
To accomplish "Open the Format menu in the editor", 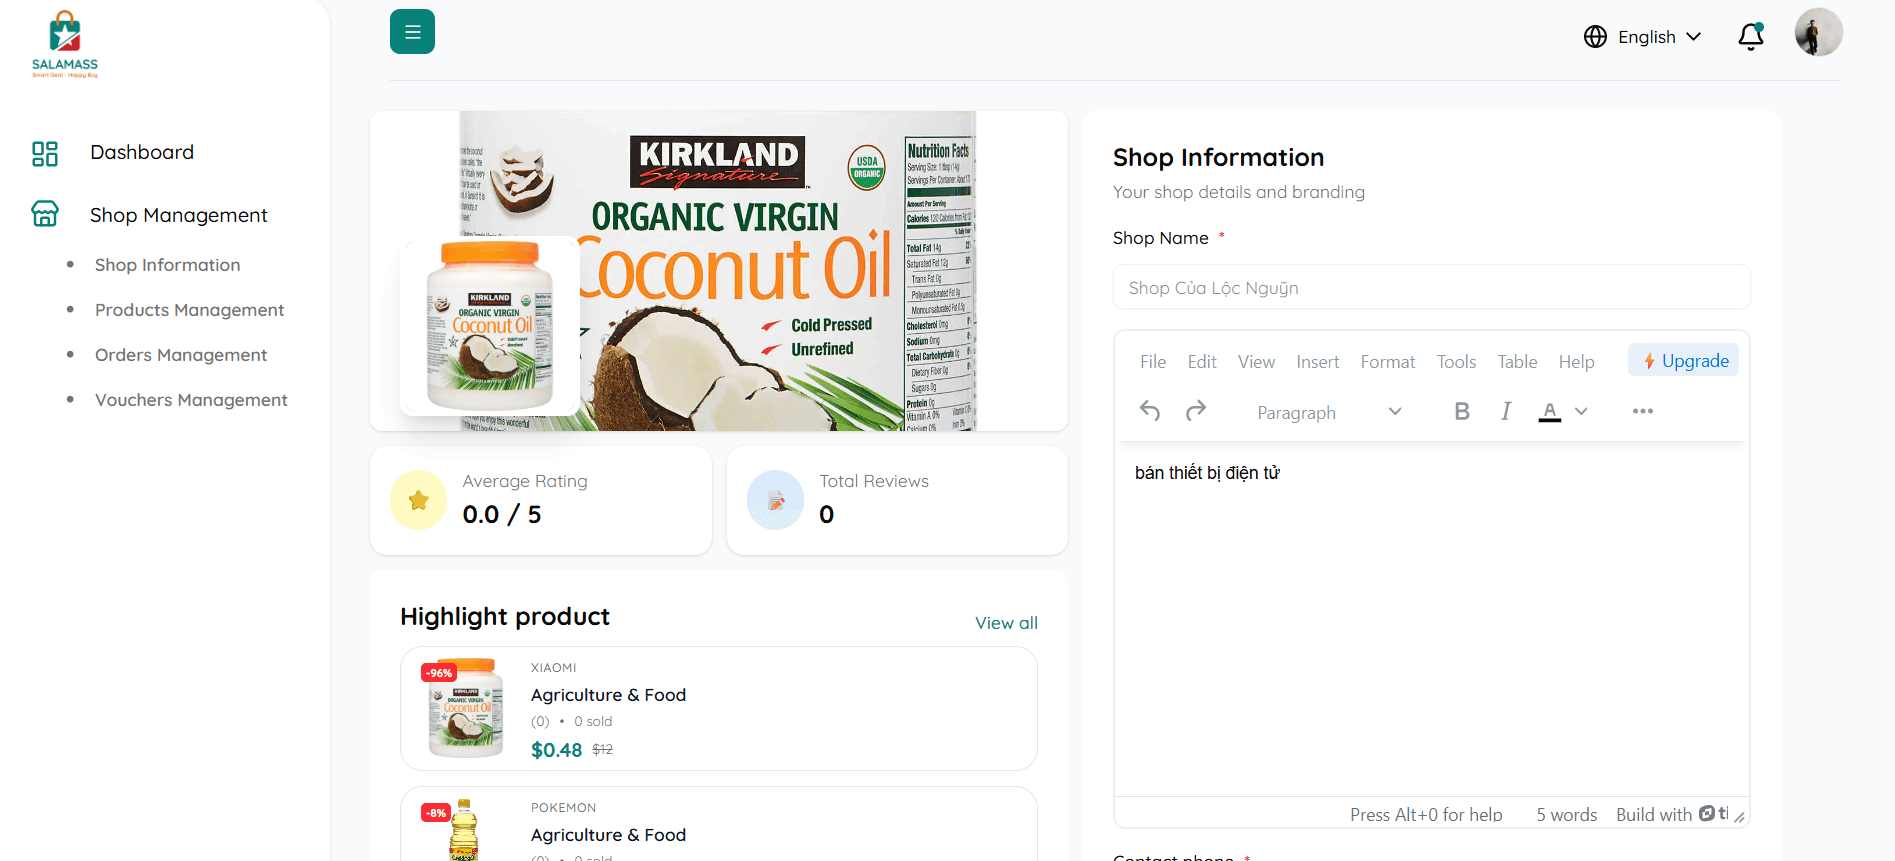I will coord(1387,361).
